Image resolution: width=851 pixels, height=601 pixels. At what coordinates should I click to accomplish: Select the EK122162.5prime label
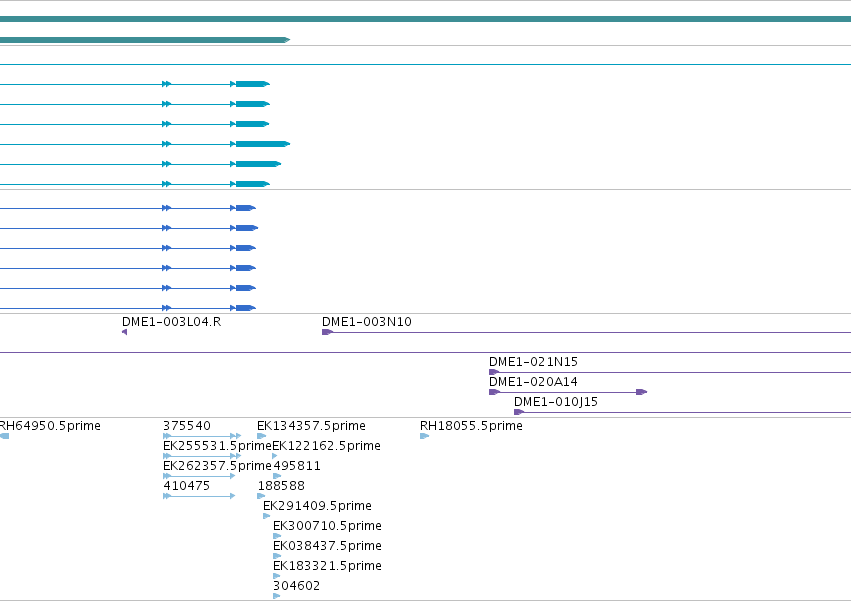tap(327, 446)
